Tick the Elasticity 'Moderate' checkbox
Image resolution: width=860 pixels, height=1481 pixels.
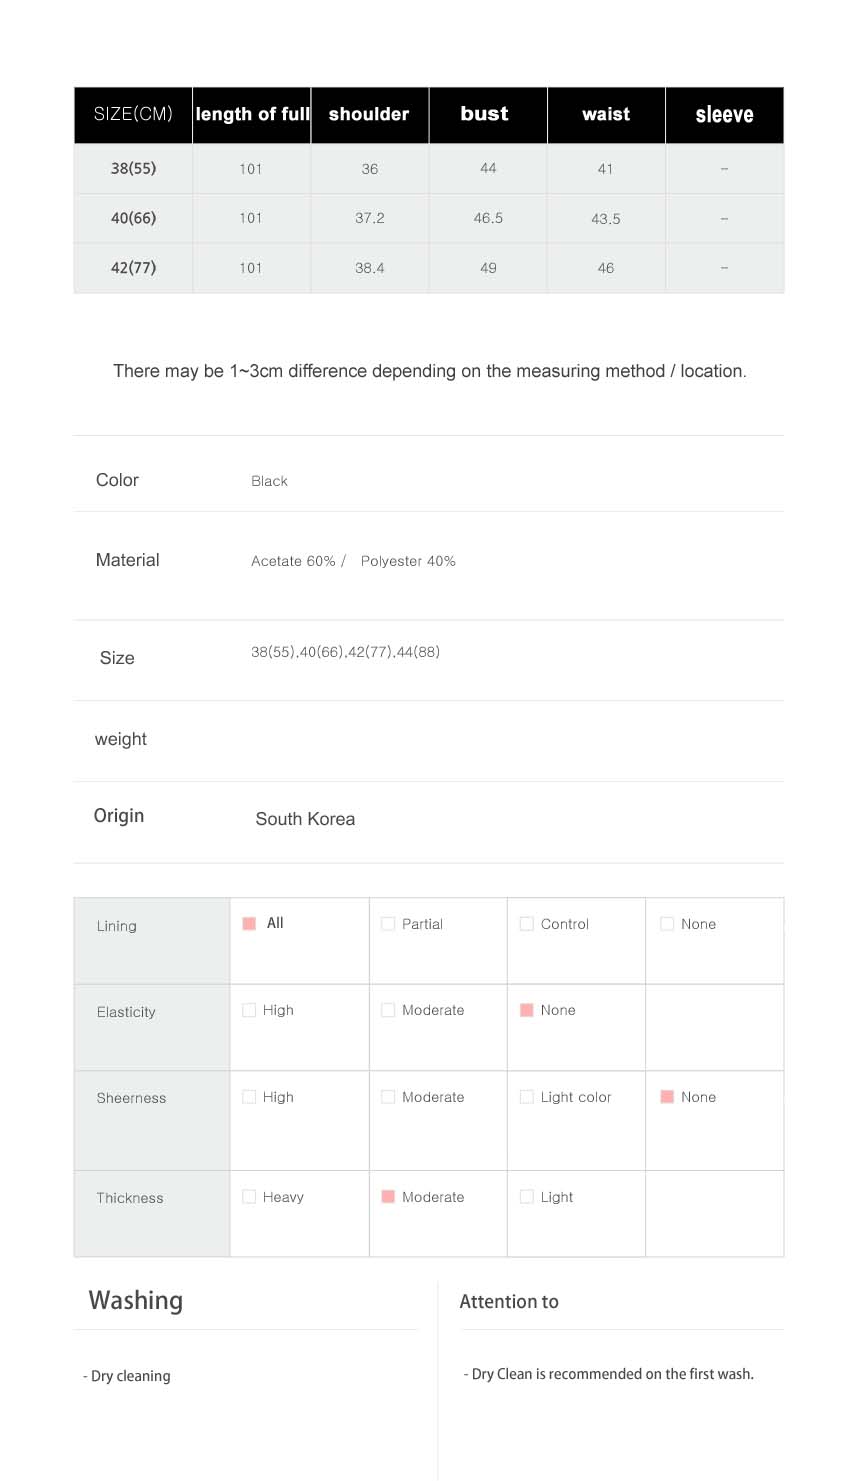[388, 1010]
